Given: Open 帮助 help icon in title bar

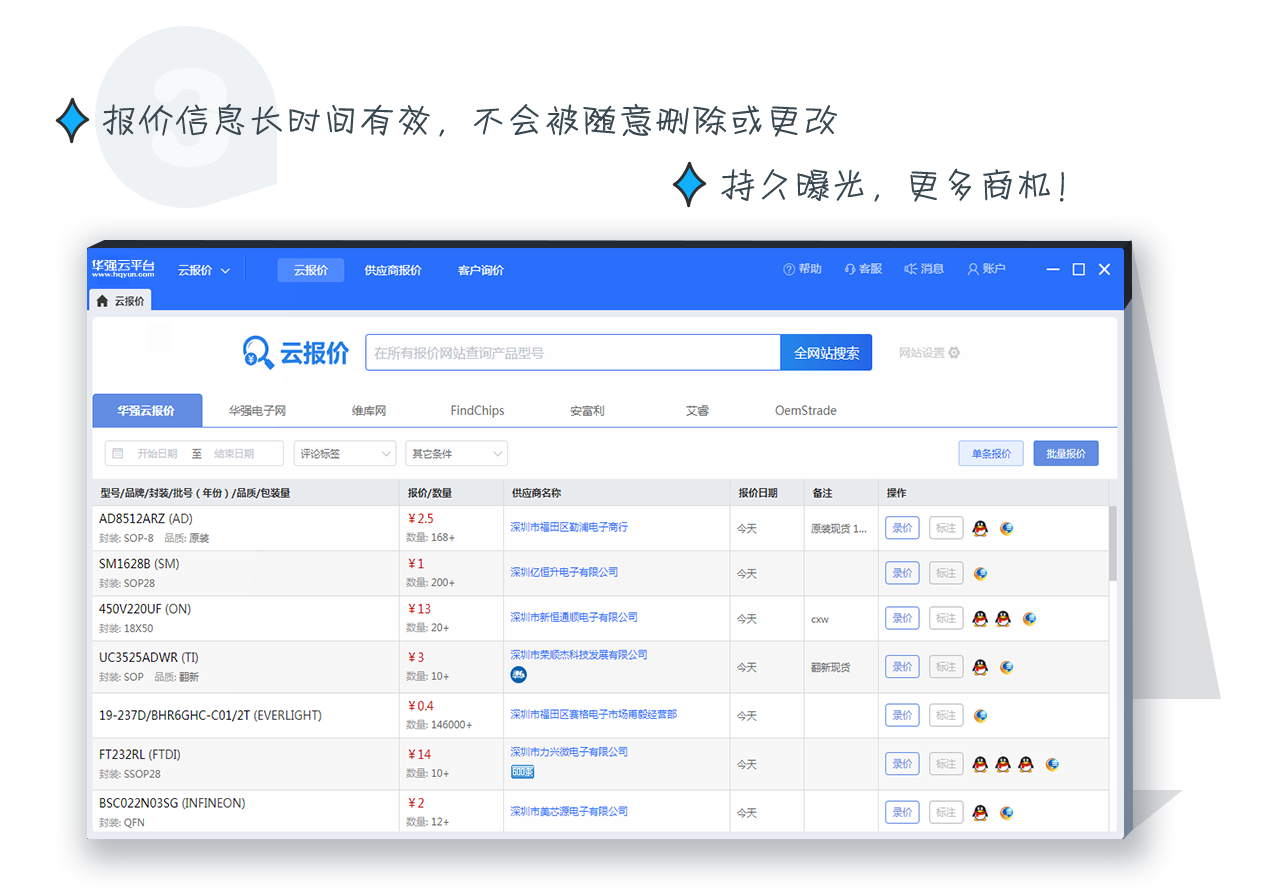Looking at the screenshot, I should click(789, 270).
